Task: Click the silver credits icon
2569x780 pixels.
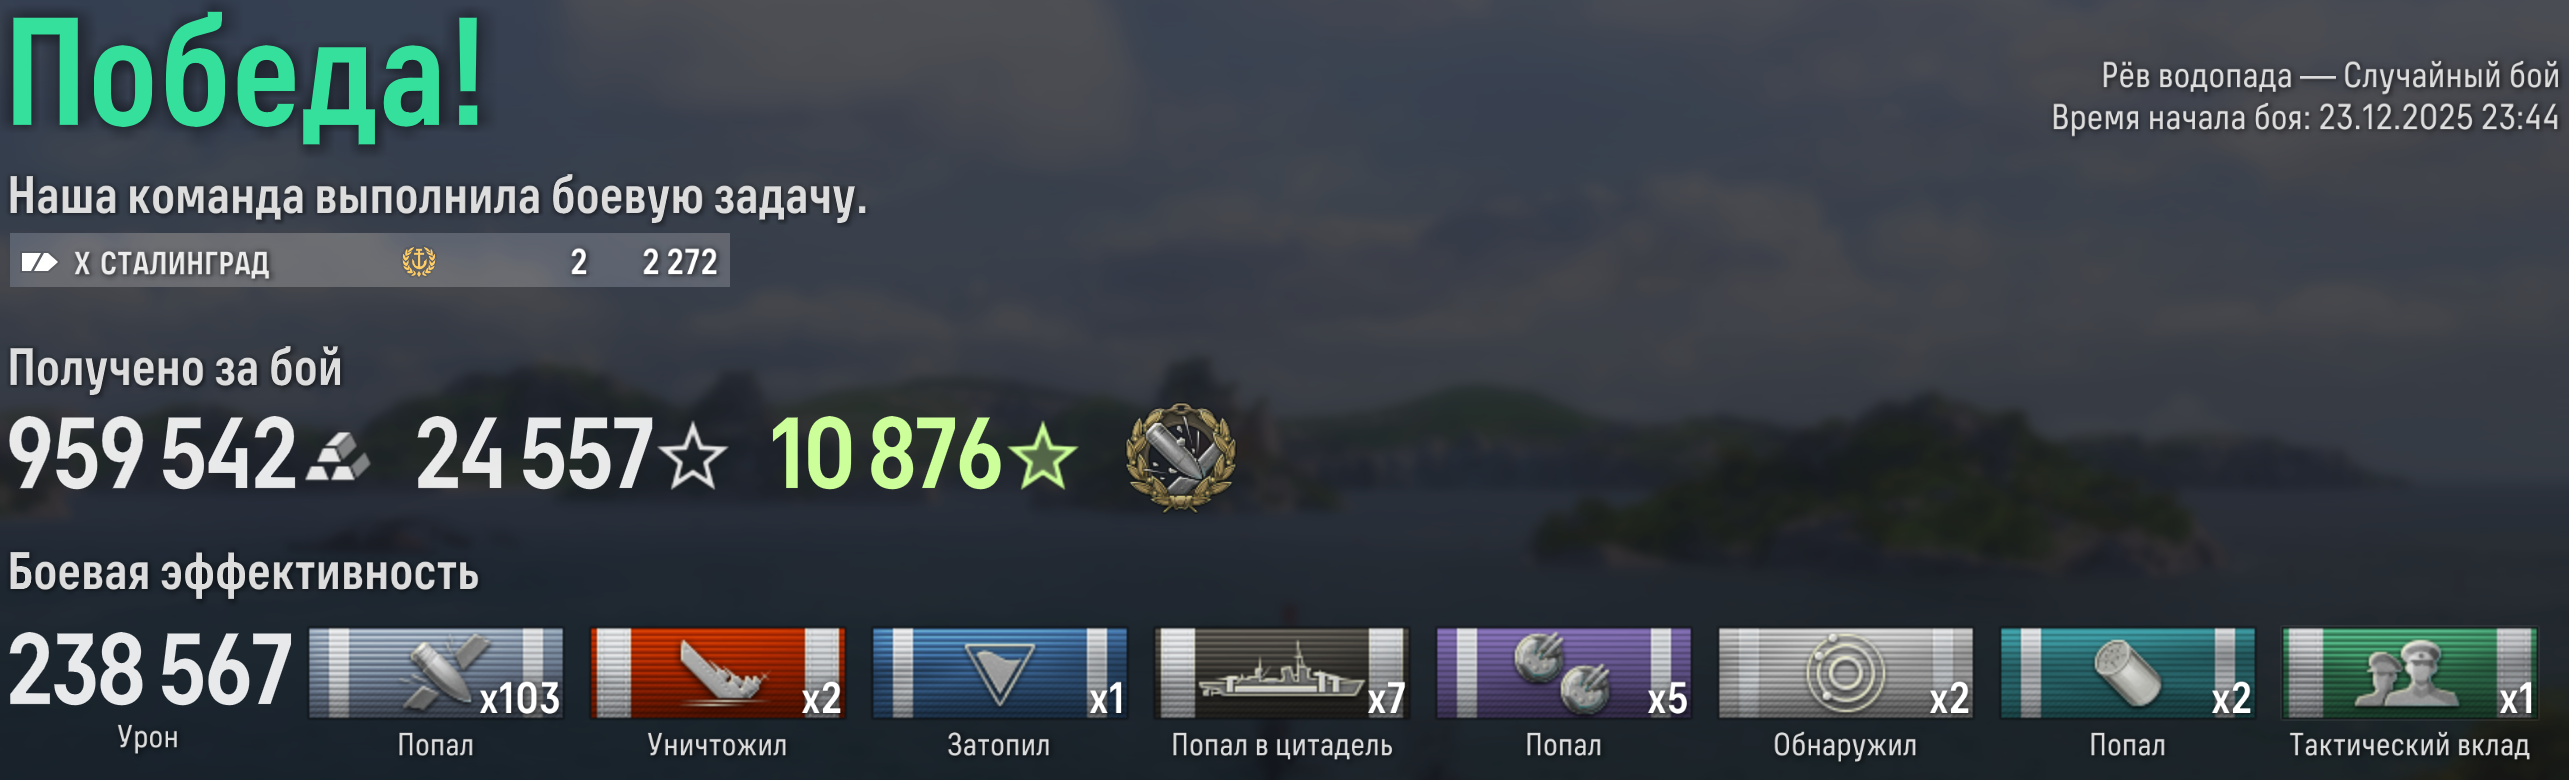Action: pyautogui.click(x=338, y=457)
